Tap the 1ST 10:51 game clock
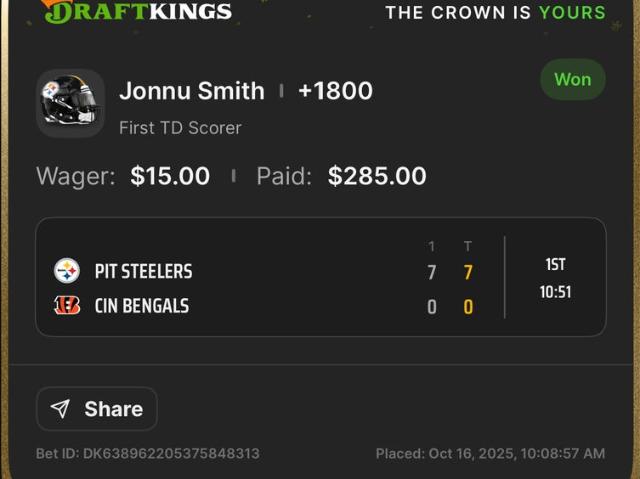This screenshot has height=479, width=640. [556, 277]
